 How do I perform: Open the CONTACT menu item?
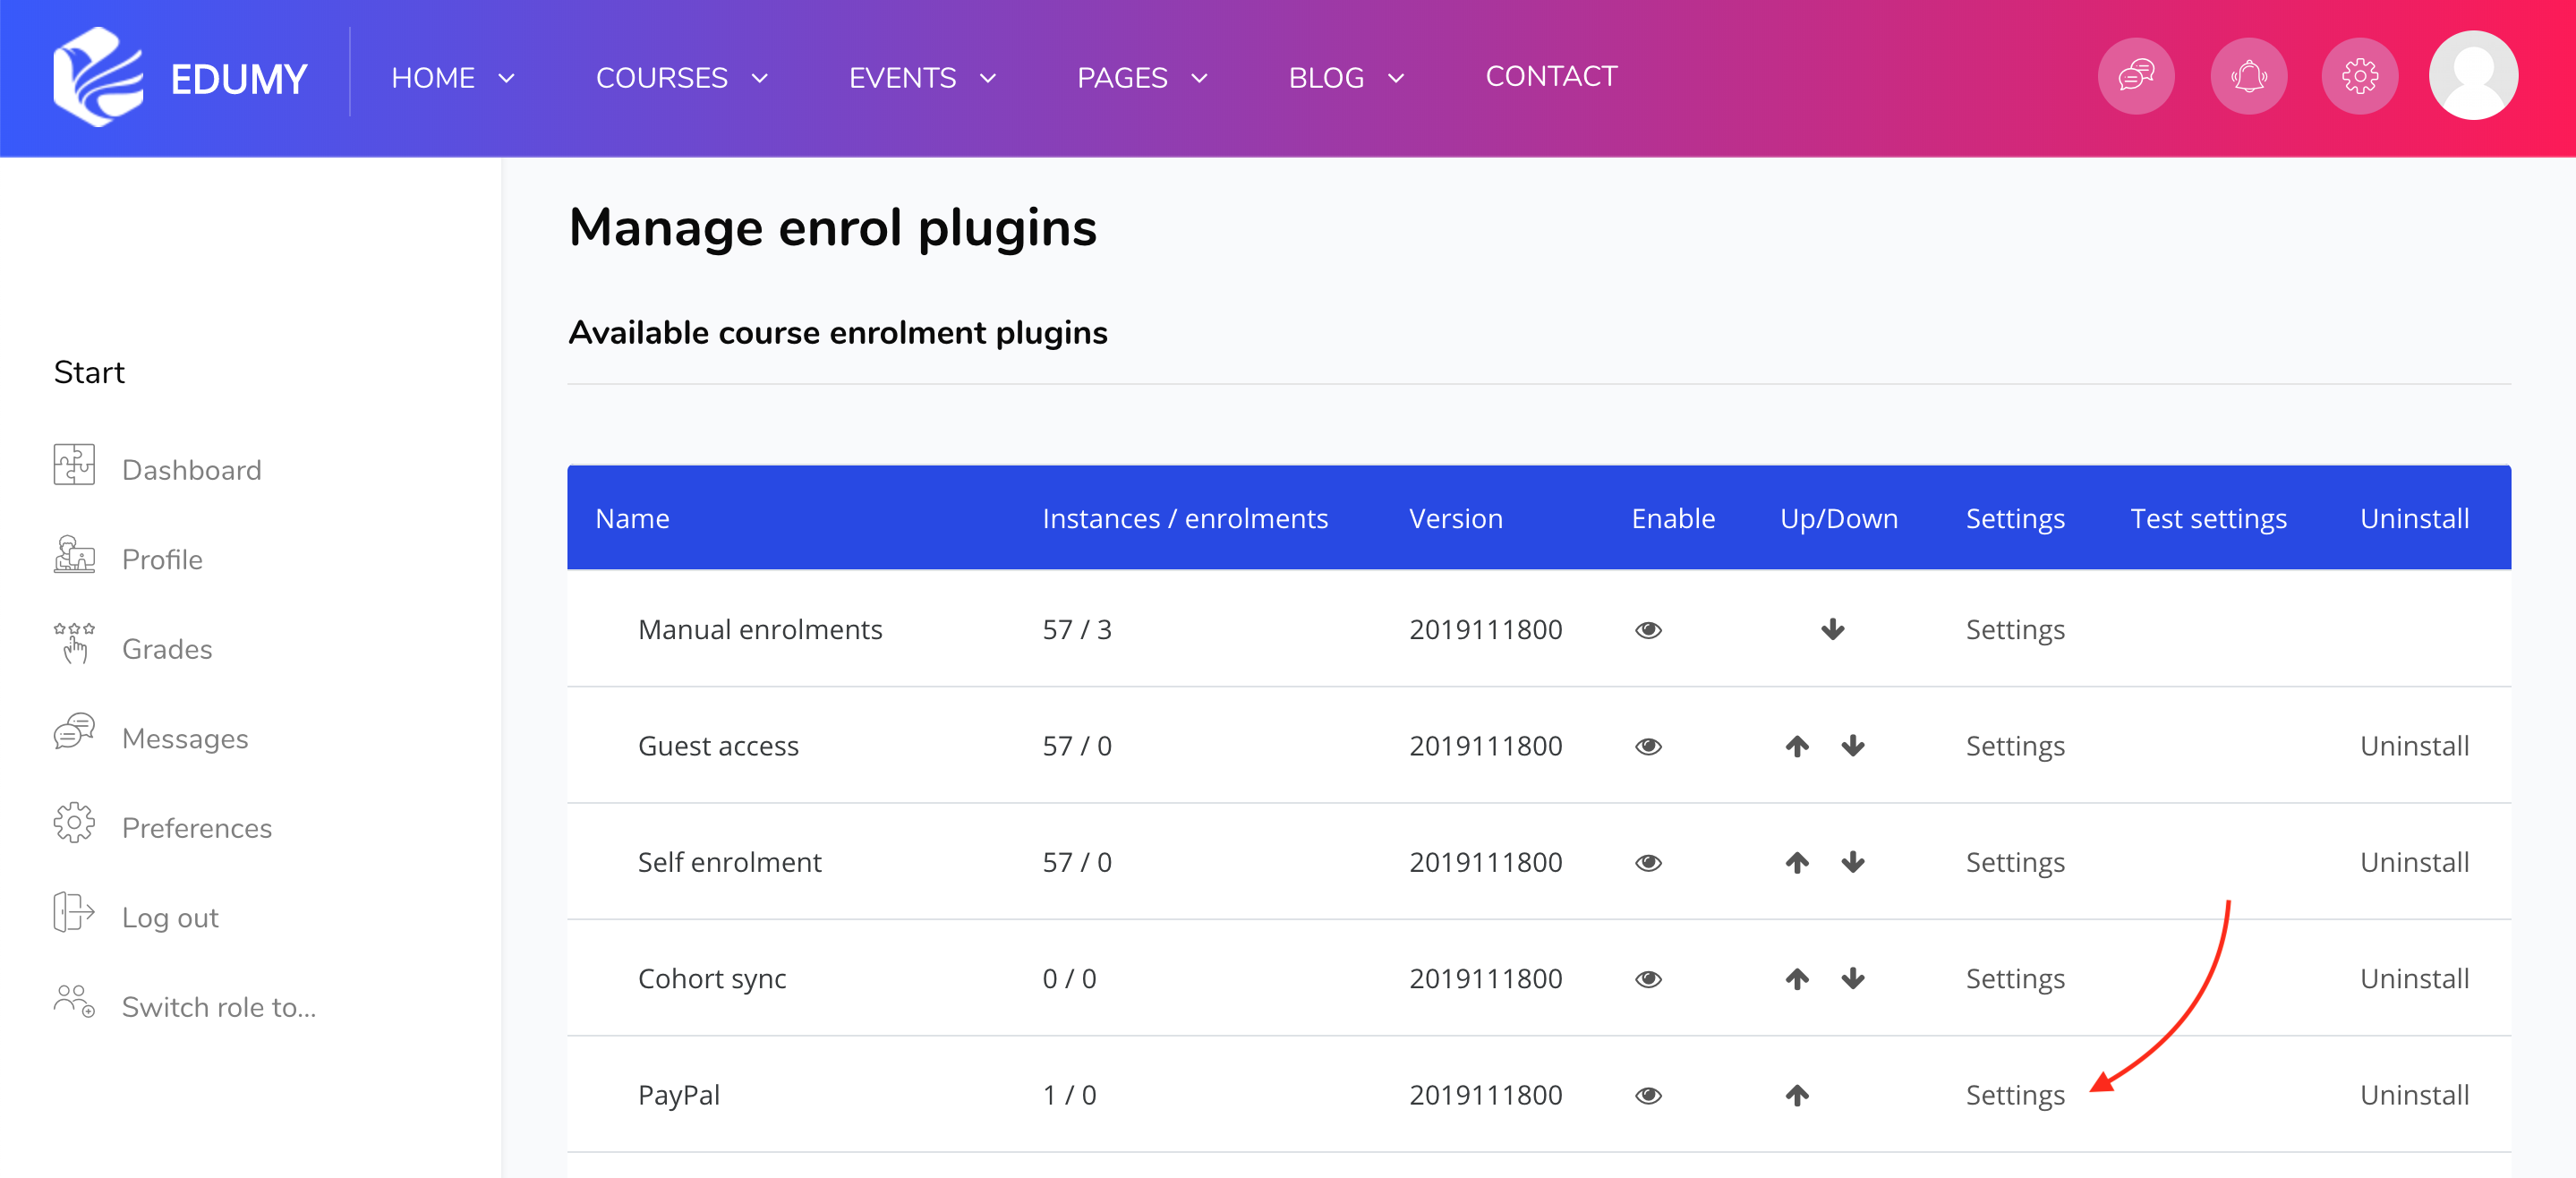[1551, 76]
